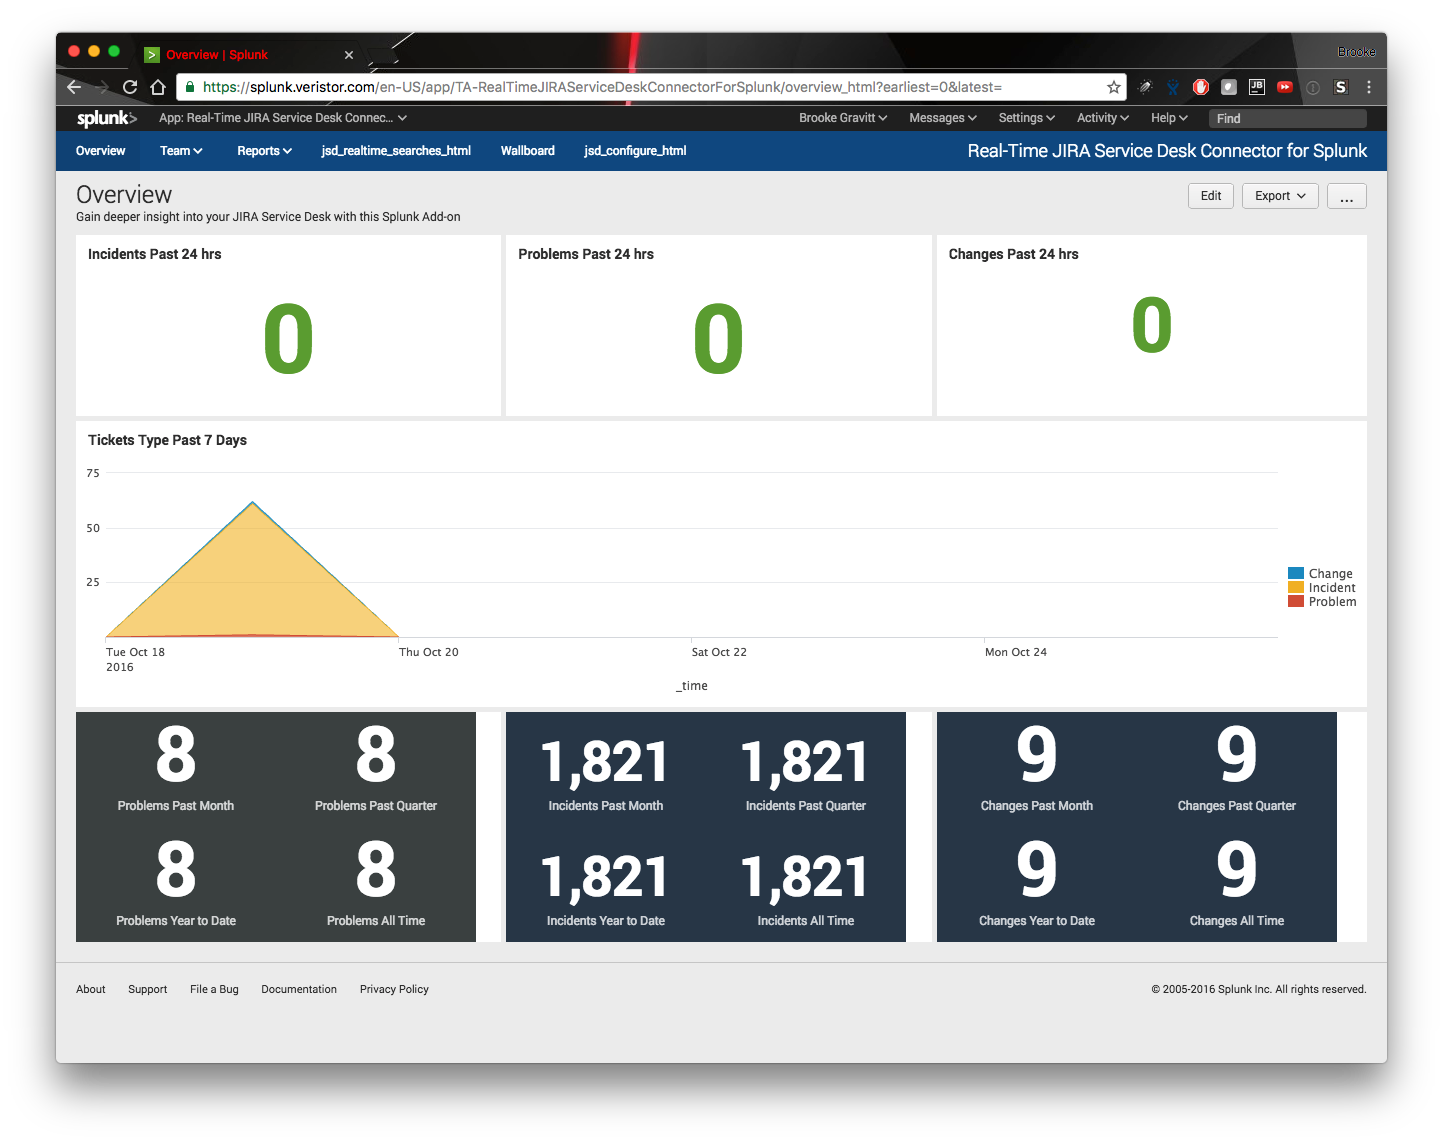Click the Problems Past 24 hrs value

point(718,340)
